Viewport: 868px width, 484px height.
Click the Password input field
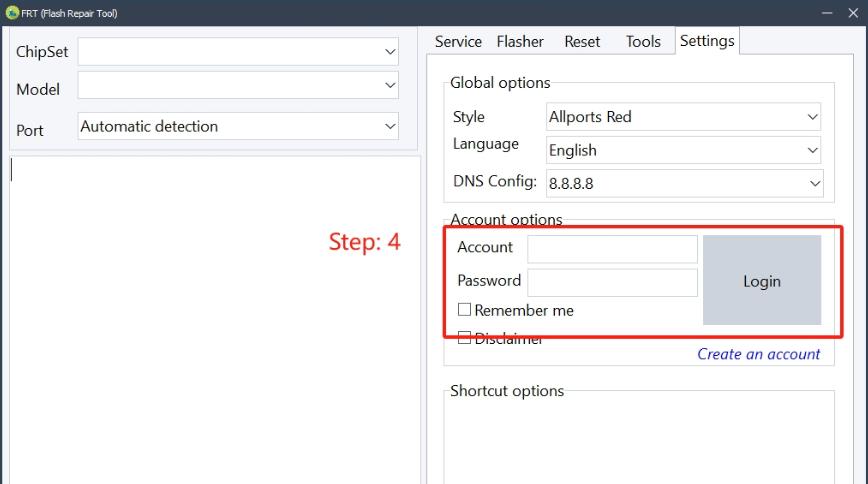pos(612,282)
